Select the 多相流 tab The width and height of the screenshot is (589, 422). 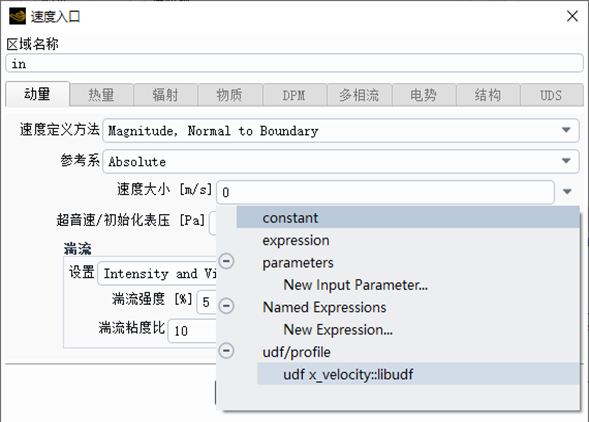[x=359, y=95]
